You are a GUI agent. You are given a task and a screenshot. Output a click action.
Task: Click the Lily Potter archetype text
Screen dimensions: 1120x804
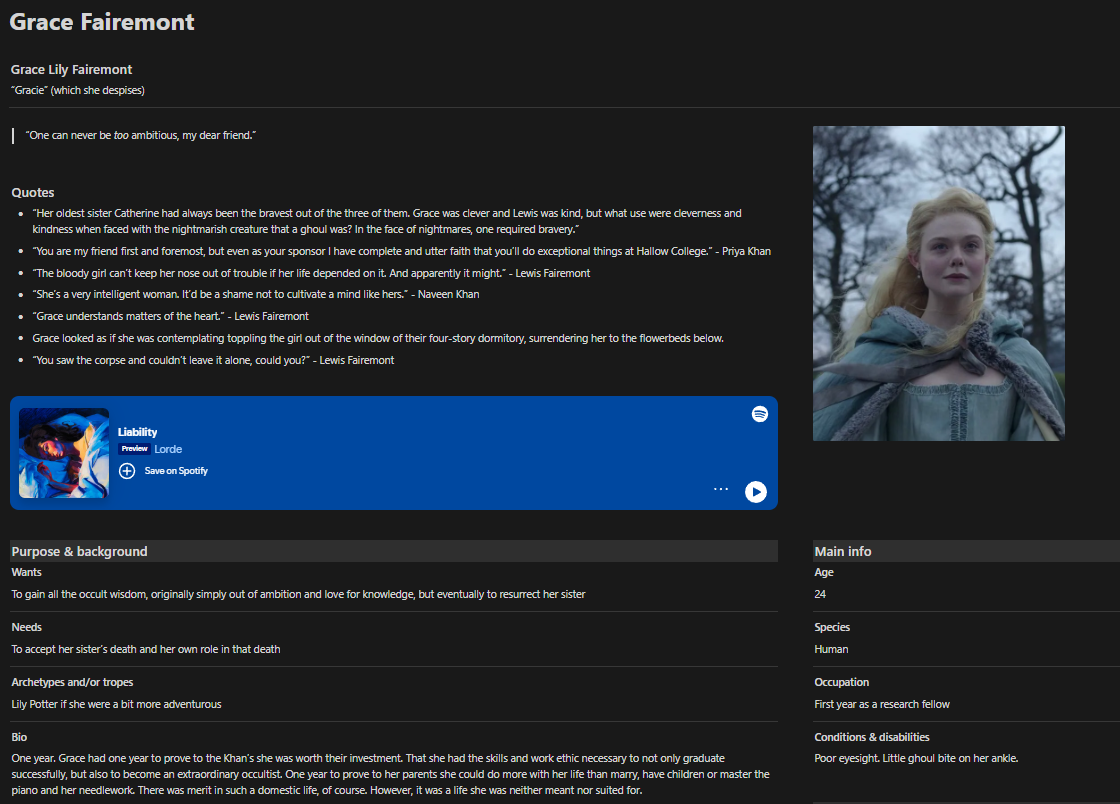pyautogui.click(x=116, y=704)
